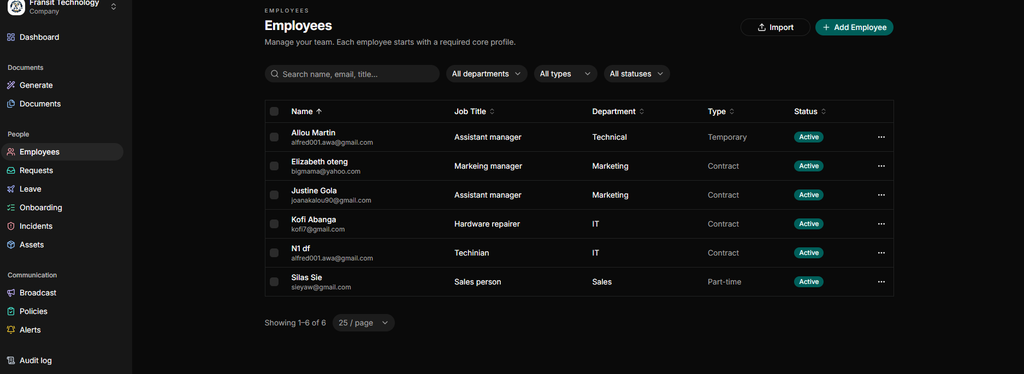Click the Policies clipboard icon
The image size is (1024, 374).
point(10,311)
